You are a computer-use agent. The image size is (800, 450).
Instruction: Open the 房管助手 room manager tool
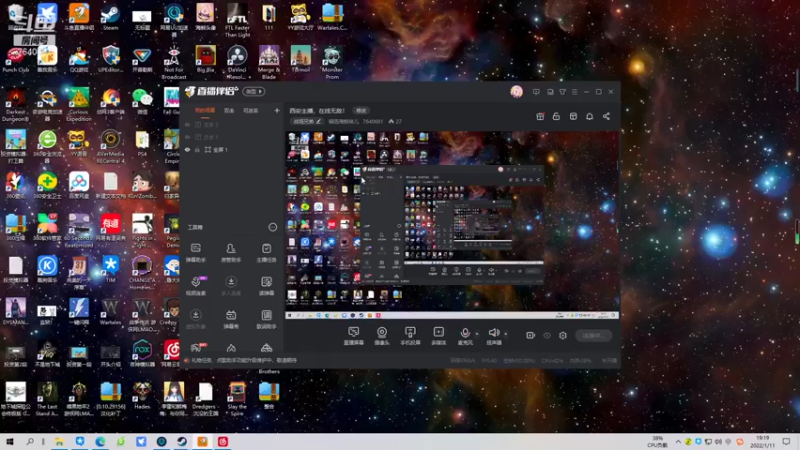pos(231,253)
